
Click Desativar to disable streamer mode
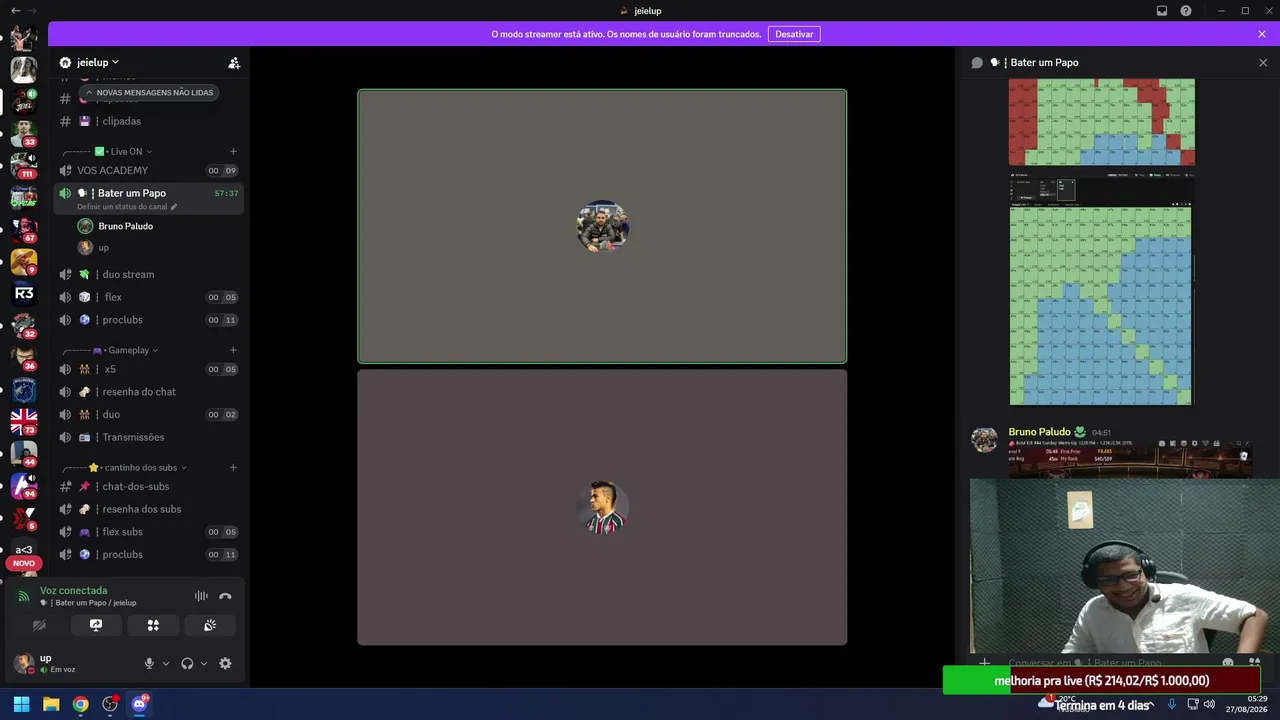pos(794,34)
